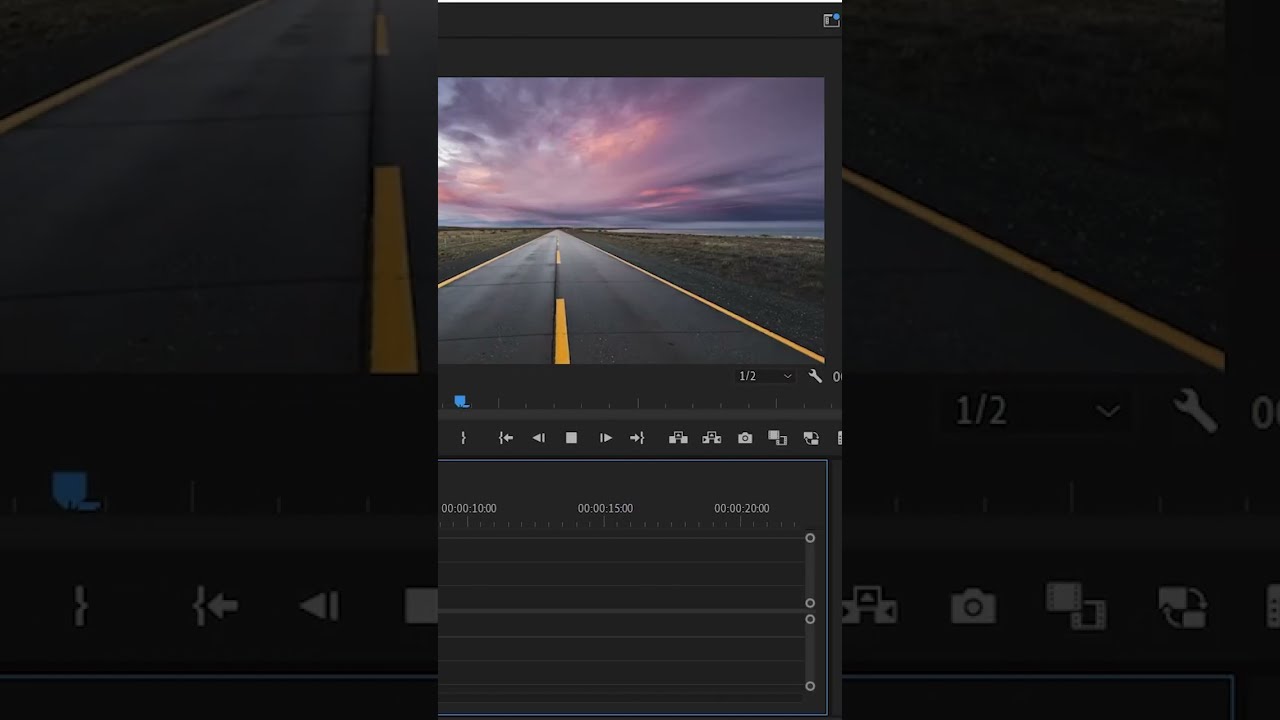The height and width of the screenshot is (720, 1280).
Task: Click bottom handle of audio tracks scrollbar
Action: click(810, 686)
